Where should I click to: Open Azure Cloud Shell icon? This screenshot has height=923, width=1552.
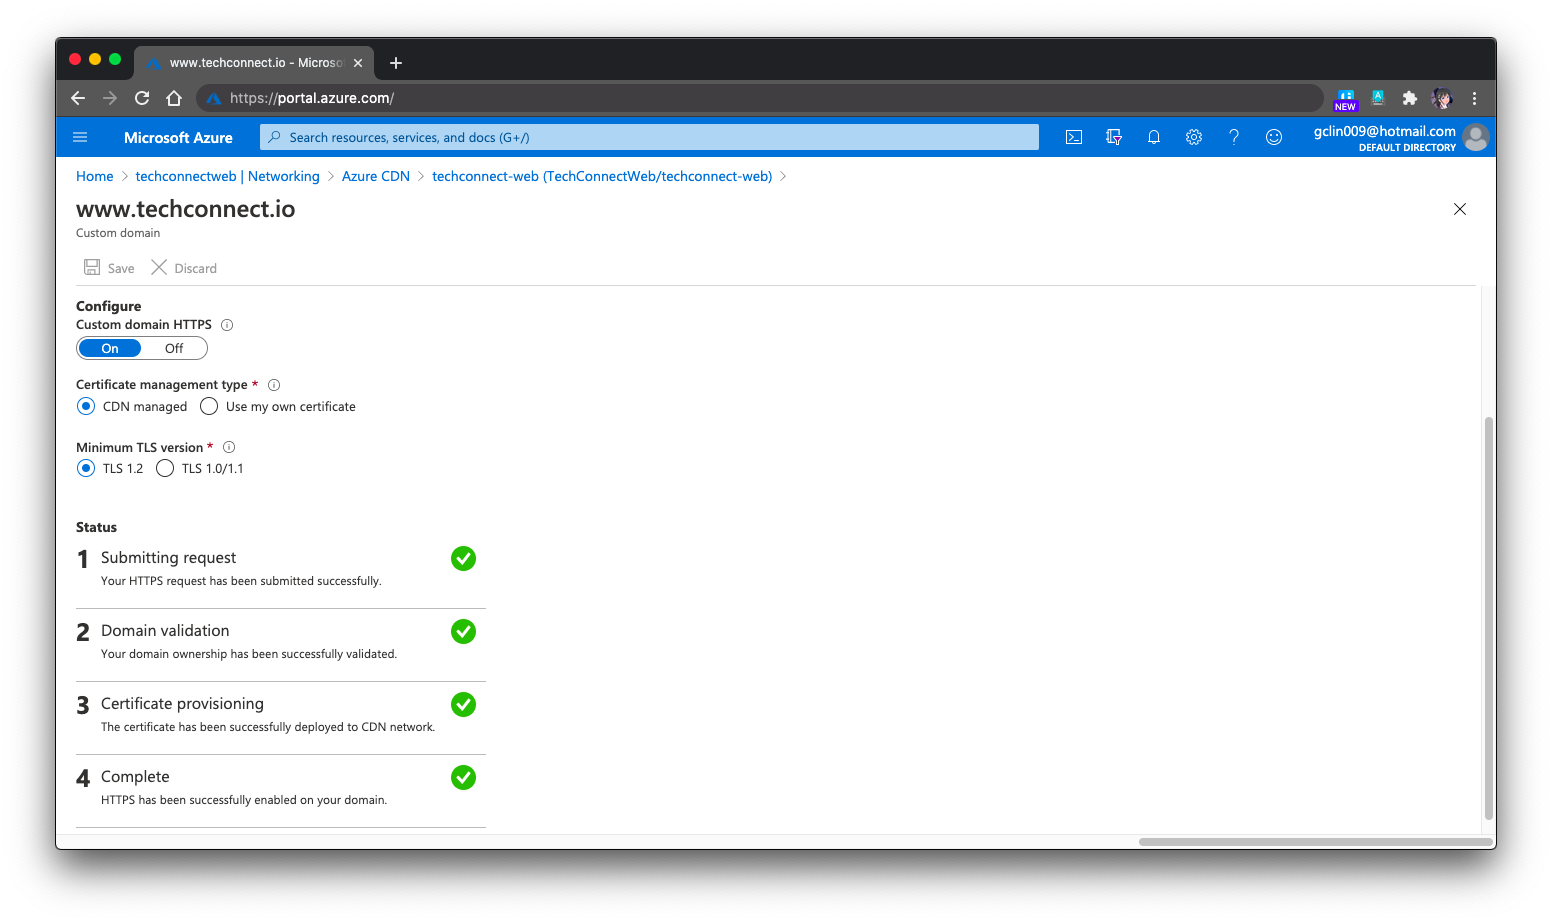[x=1074, y=137]
